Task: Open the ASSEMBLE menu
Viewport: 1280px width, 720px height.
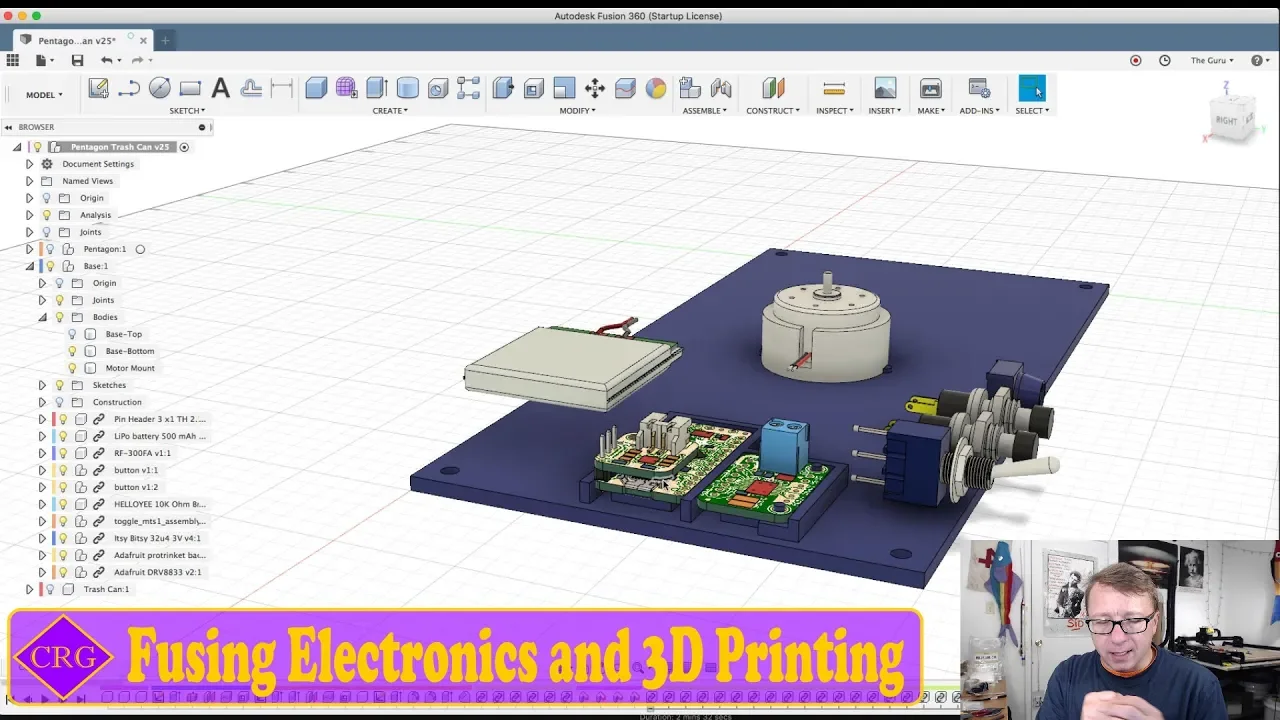Action: 705,111
